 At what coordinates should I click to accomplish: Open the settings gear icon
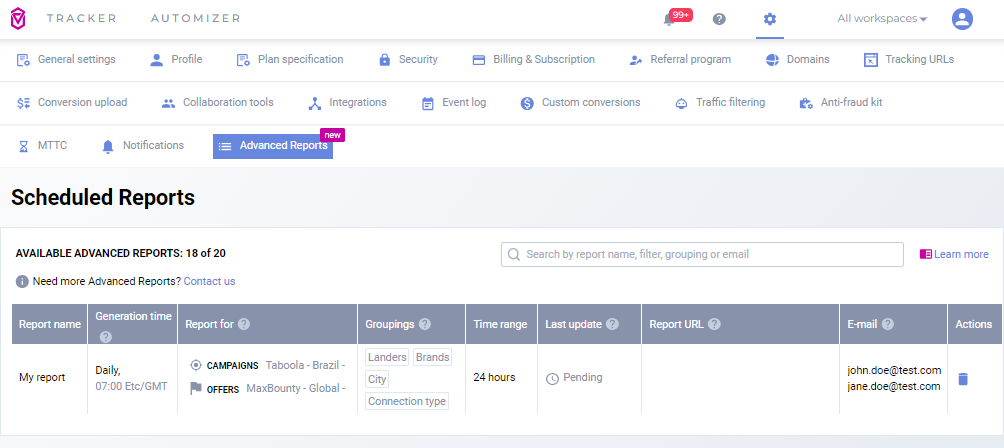[769, 19]
